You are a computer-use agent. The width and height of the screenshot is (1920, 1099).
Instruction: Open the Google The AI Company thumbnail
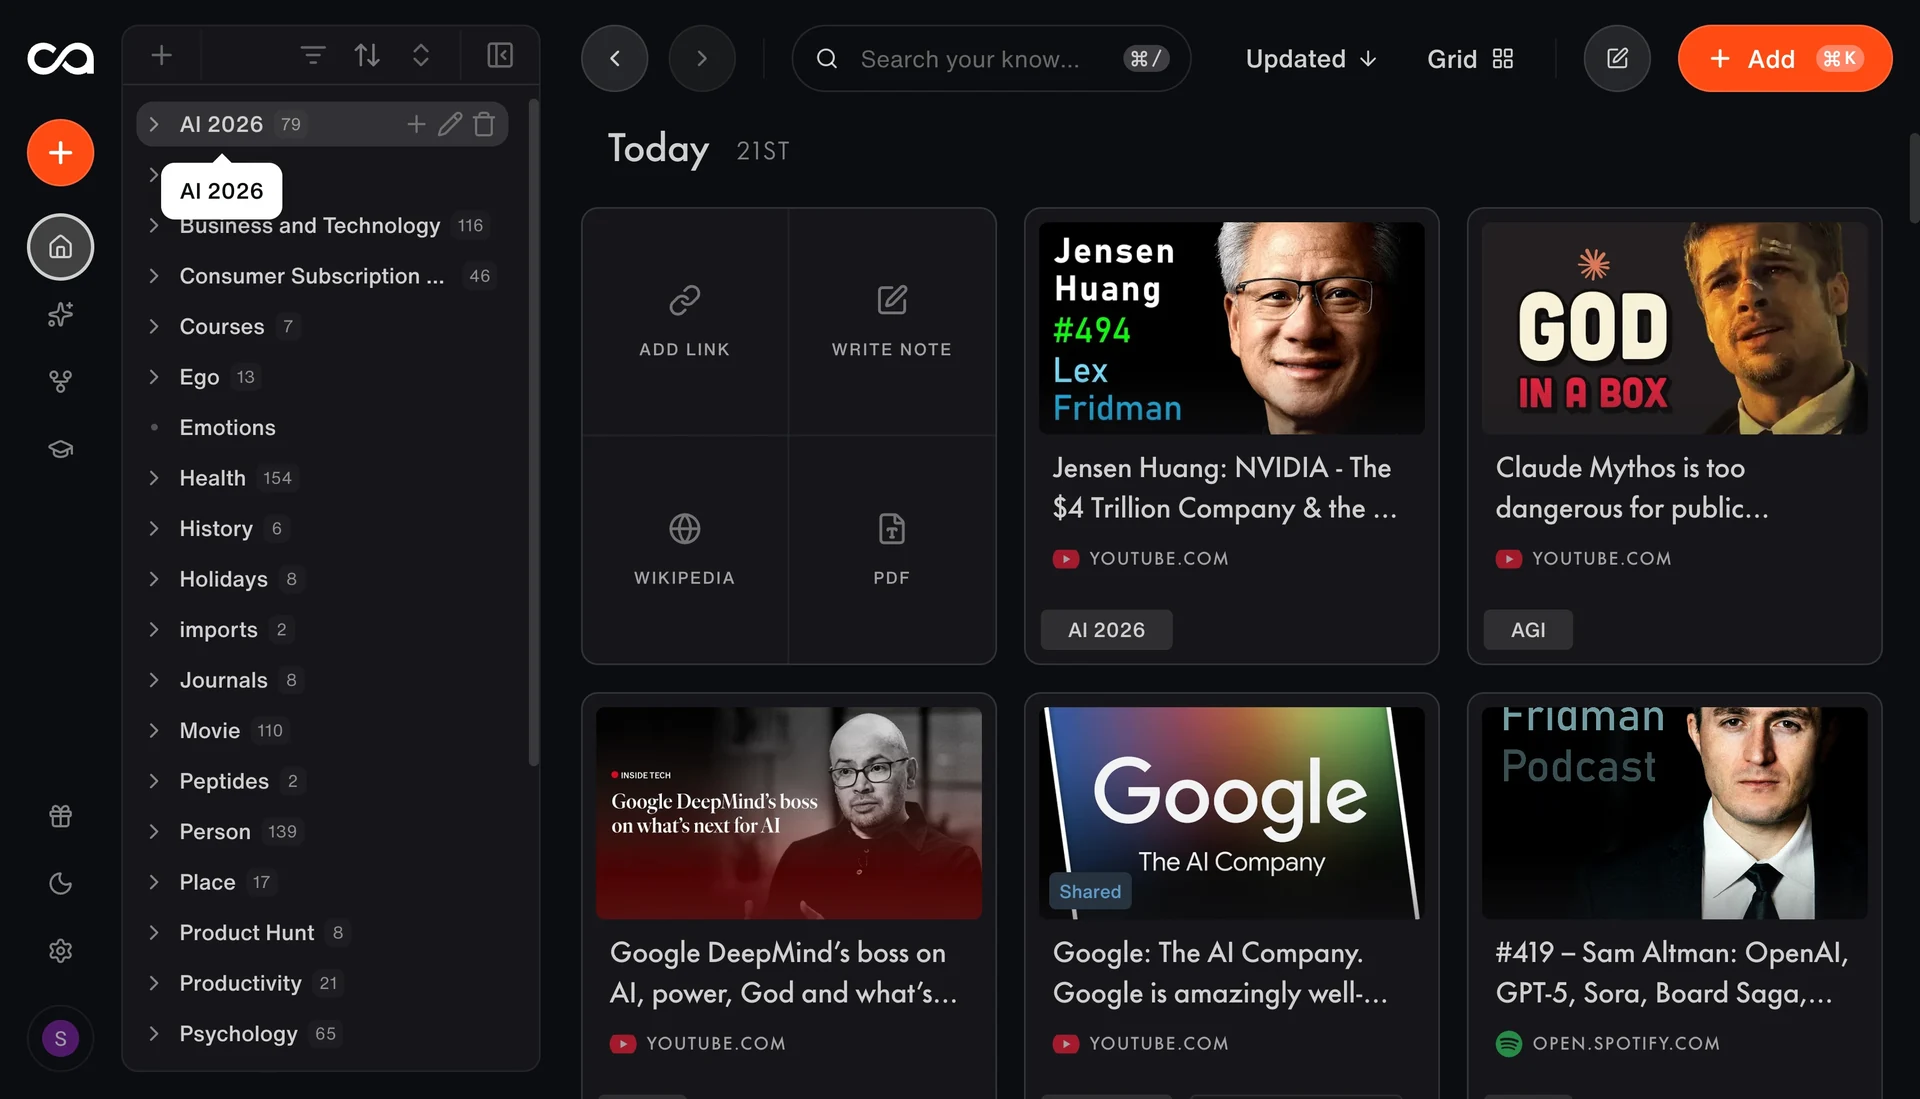pos(1232,813)
